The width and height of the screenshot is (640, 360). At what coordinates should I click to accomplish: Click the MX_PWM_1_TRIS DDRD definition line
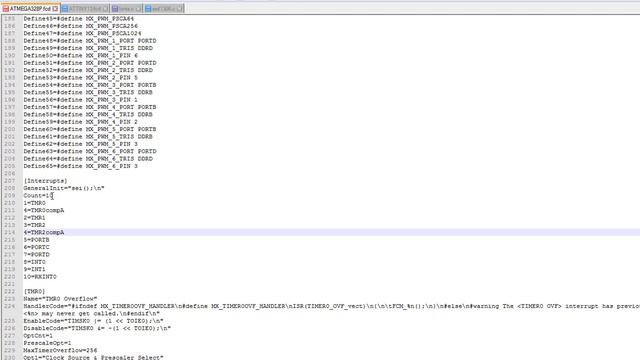click(x=88, y=48)
